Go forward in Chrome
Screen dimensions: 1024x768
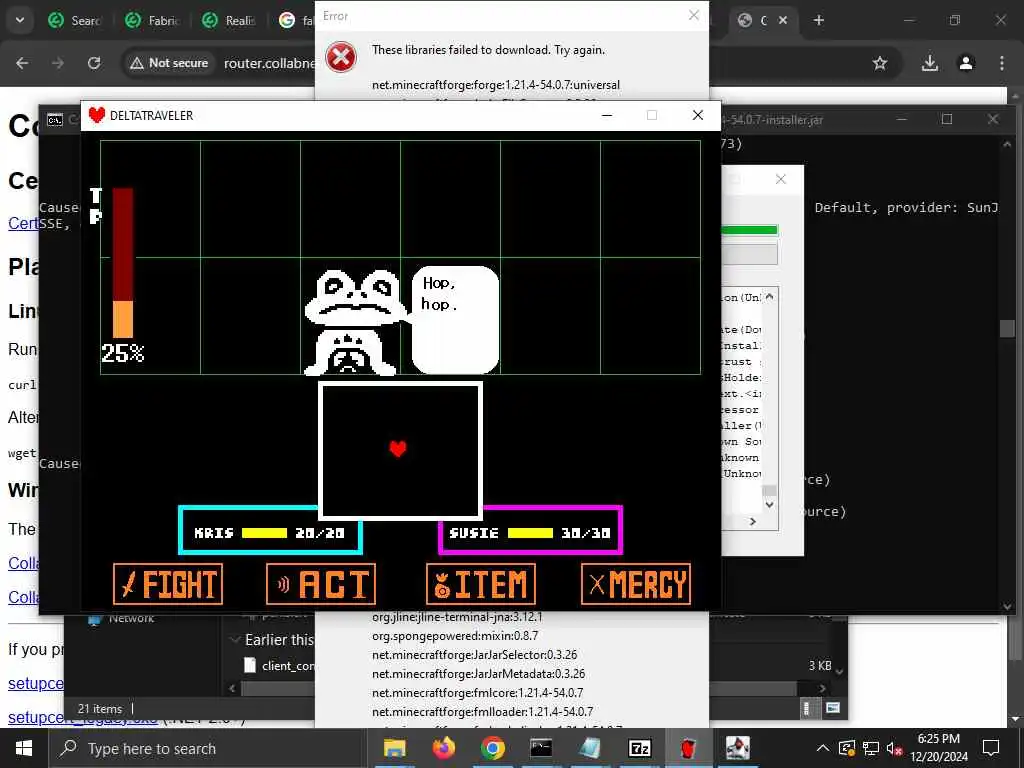click(58, 63)
